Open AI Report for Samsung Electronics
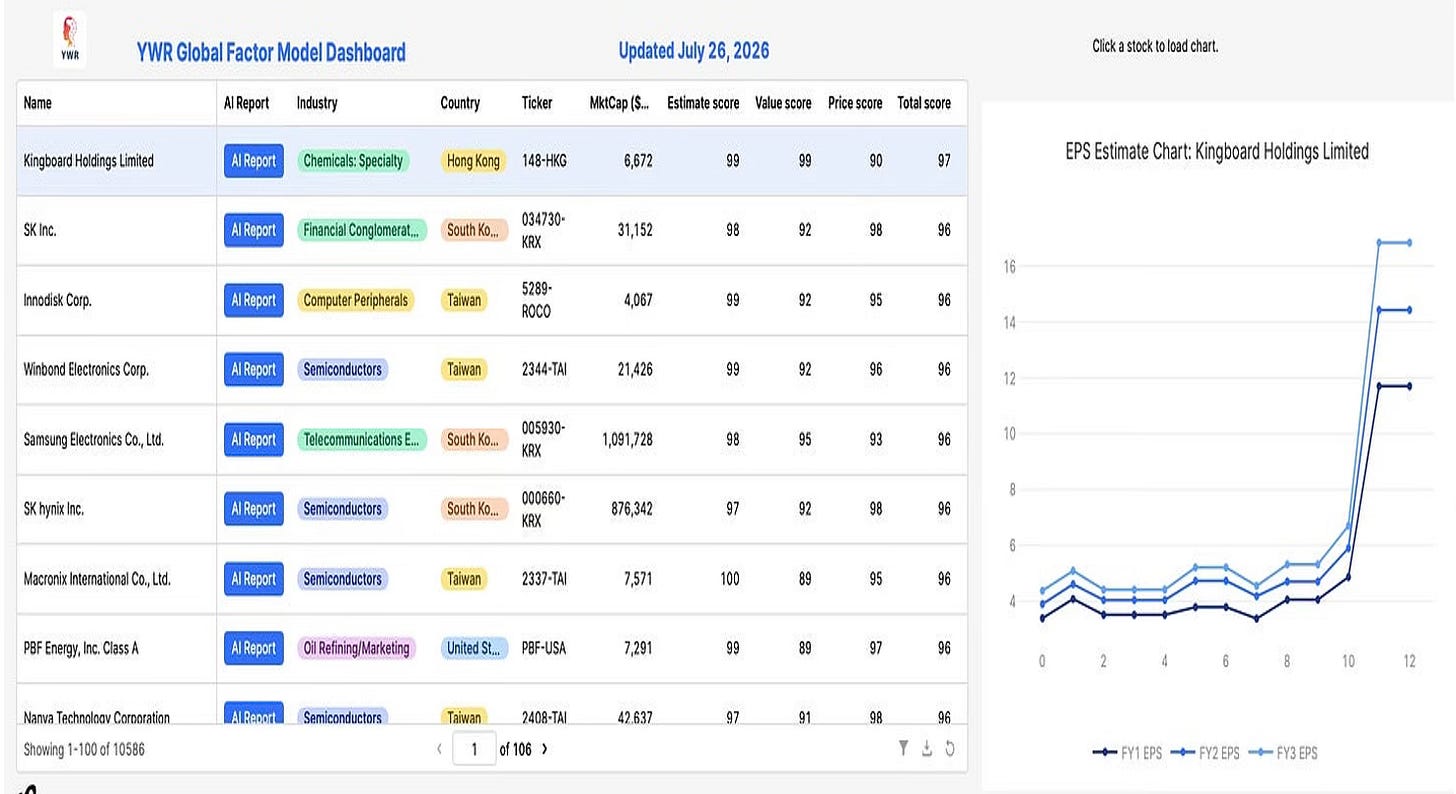This screenshot has height=794, width=1456. coord(254,439)
